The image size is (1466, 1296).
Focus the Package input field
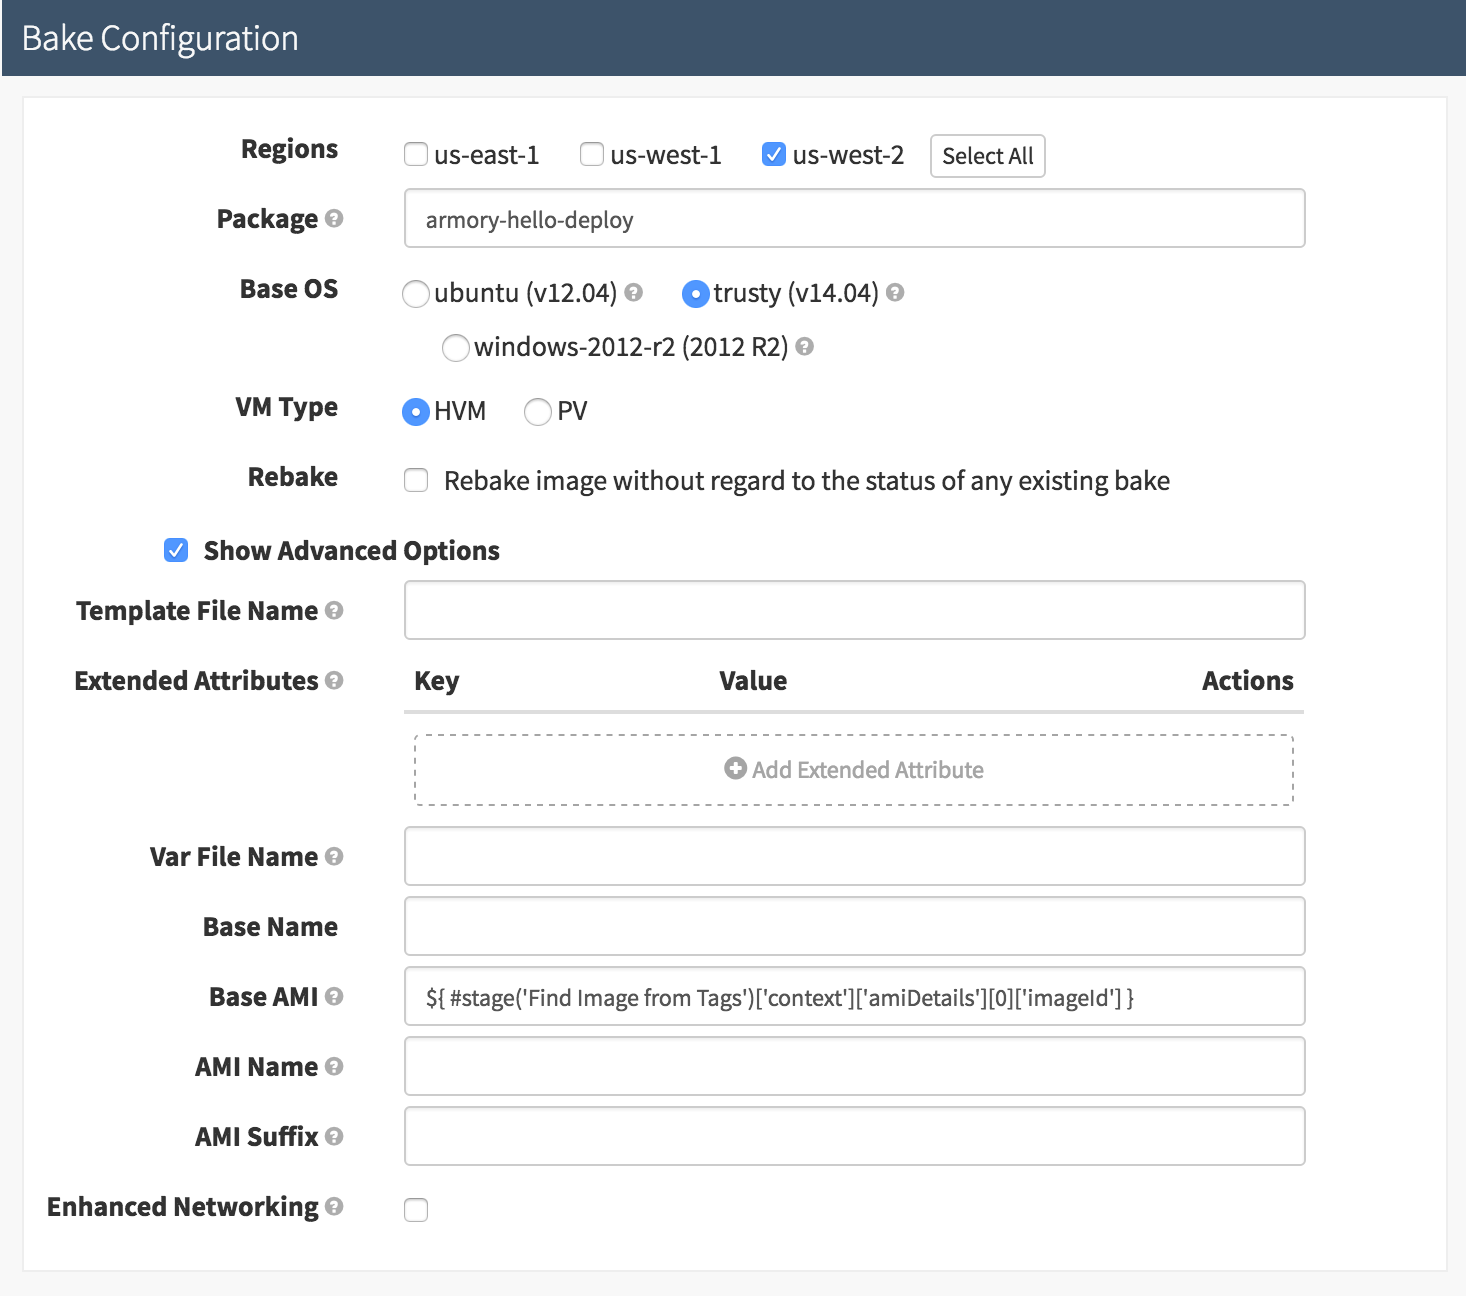(854, 219)
